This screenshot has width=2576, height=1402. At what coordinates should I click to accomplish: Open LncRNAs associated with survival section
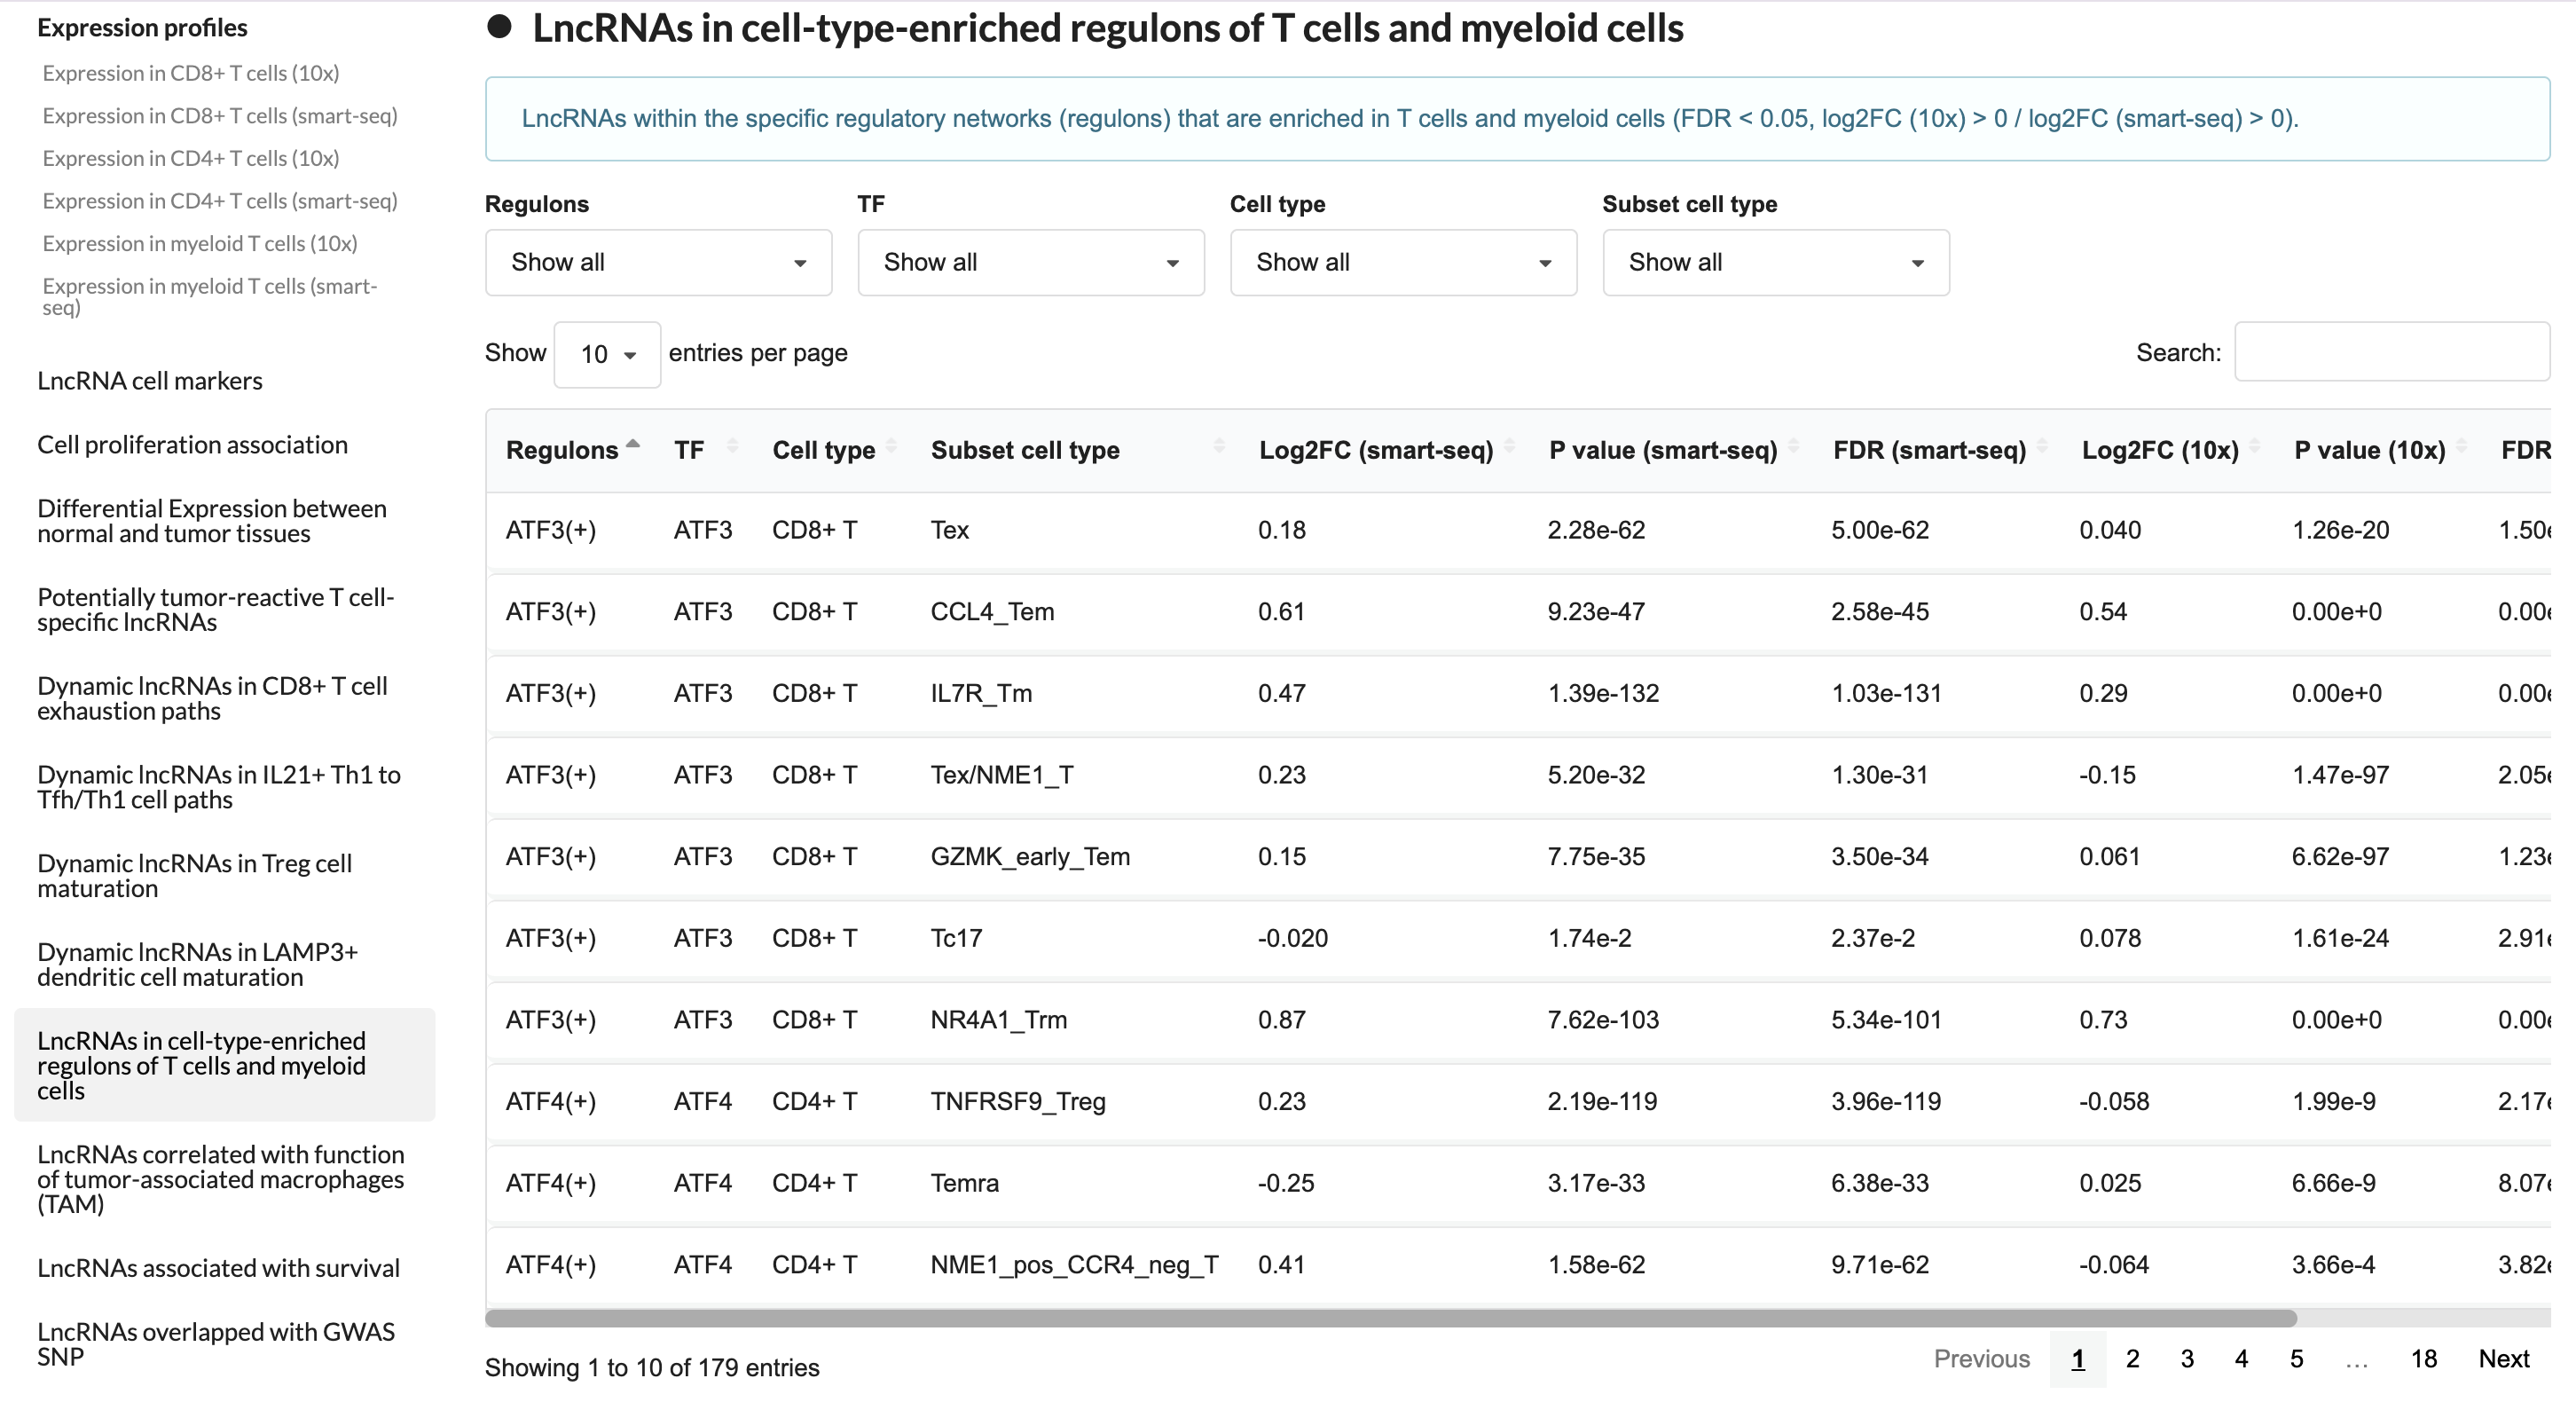point(218,1268)
